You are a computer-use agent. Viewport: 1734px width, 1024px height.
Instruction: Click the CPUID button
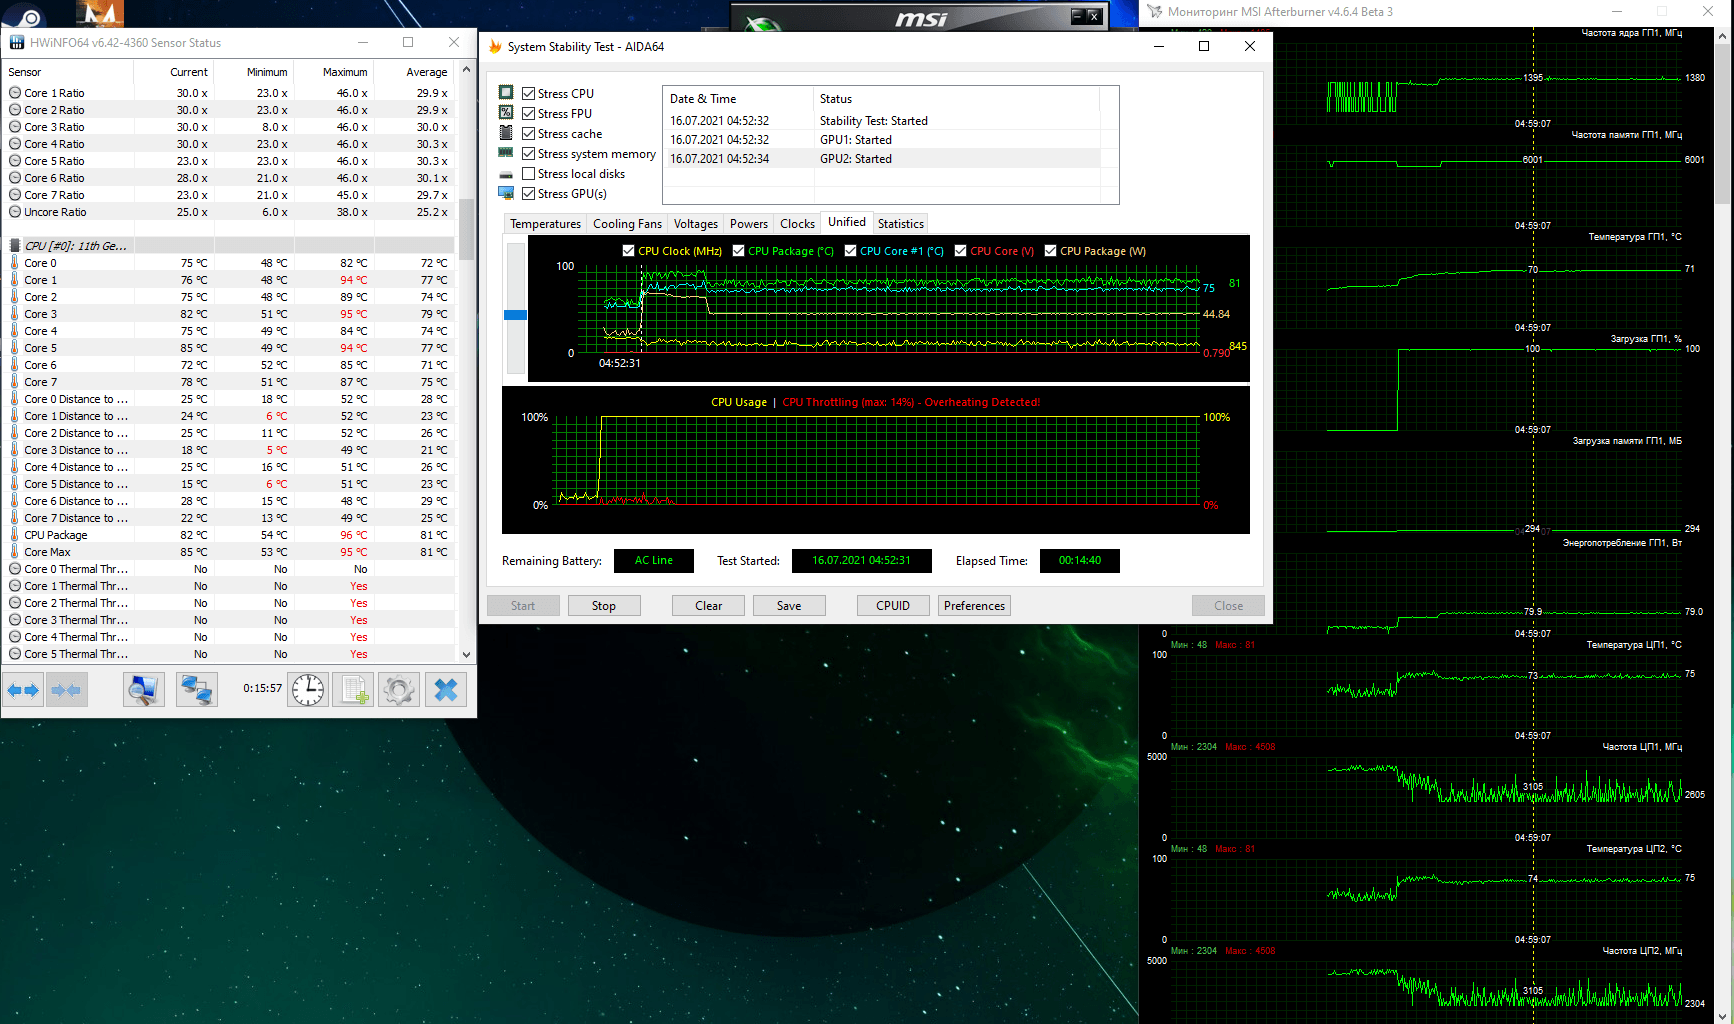(892, 606)
